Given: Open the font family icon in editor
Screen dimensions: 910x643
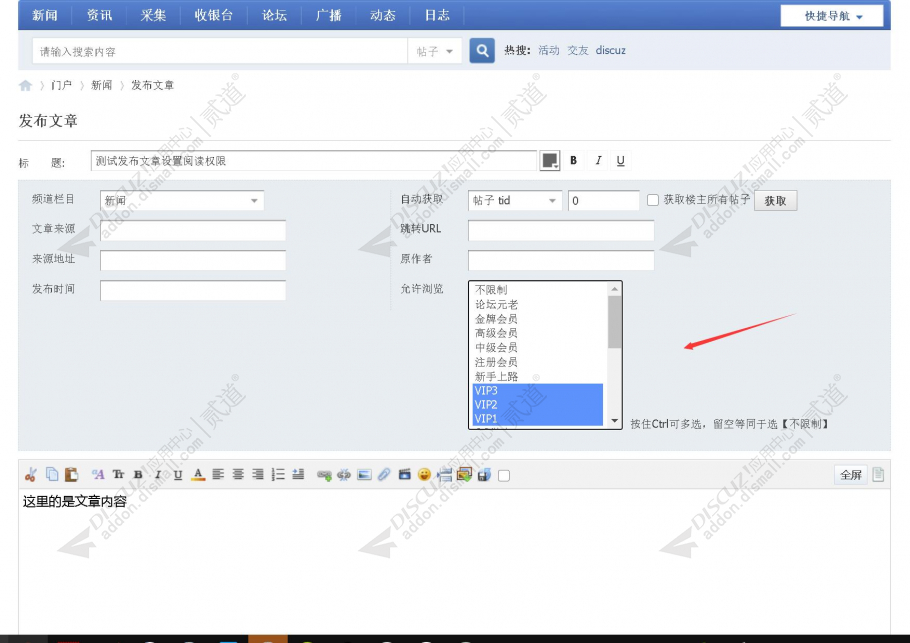Looking at the screenshot, I should pos(98,475).
